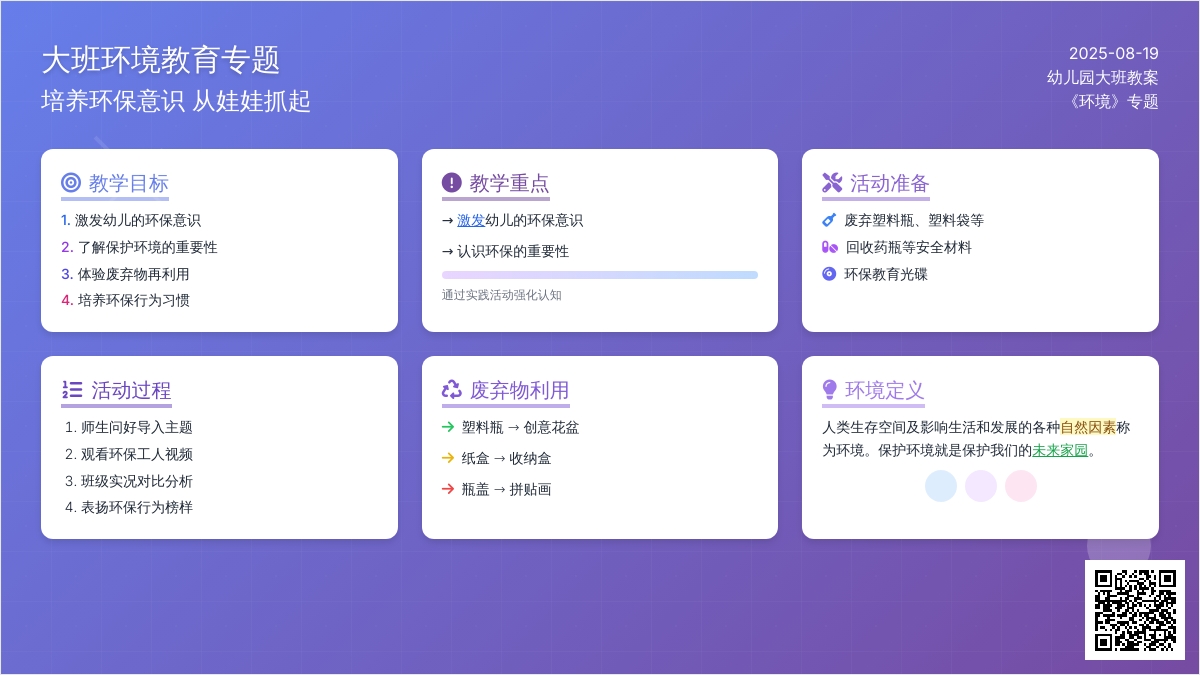Click the 废弃物利用 card heading

click(x=506, y=391)
